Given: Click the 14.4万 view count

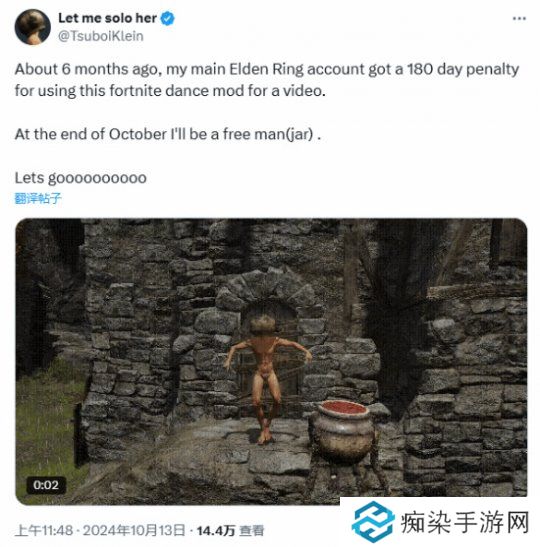Looking at the screenshot, I should pyautogui.click(x=216, y=531).
